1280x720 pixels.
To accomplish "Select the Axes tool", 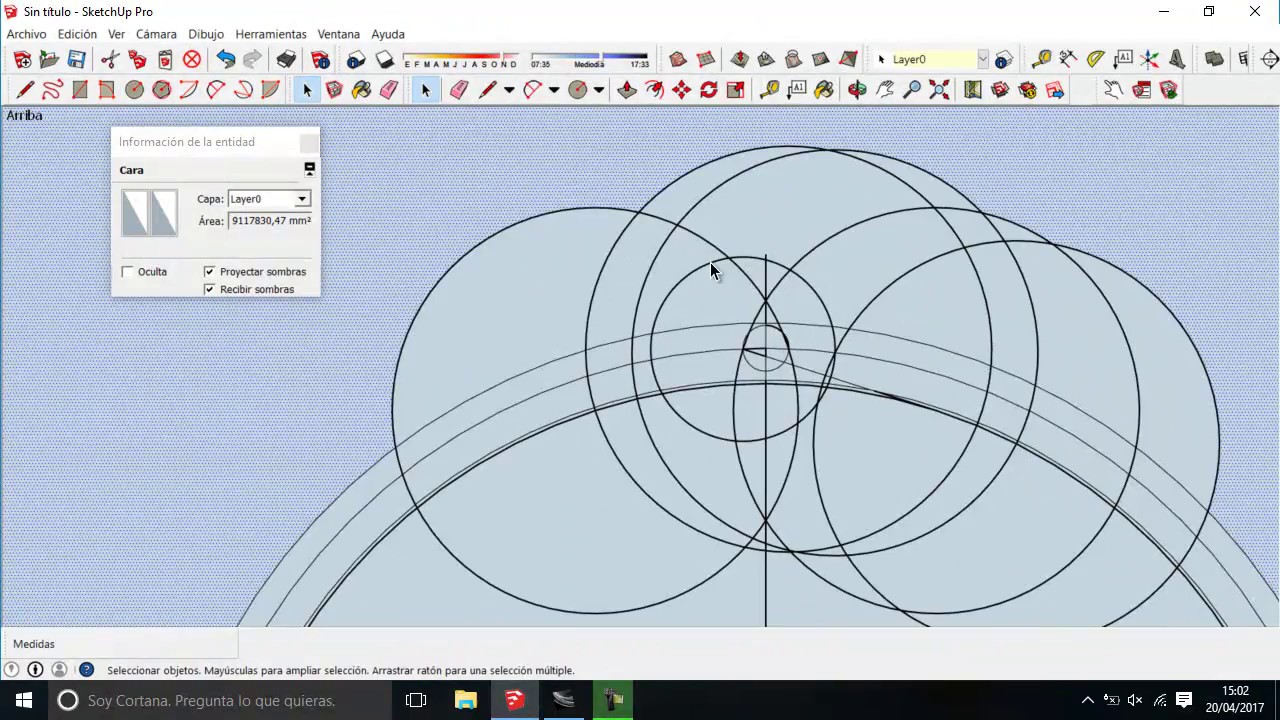I will point(1150,60).
